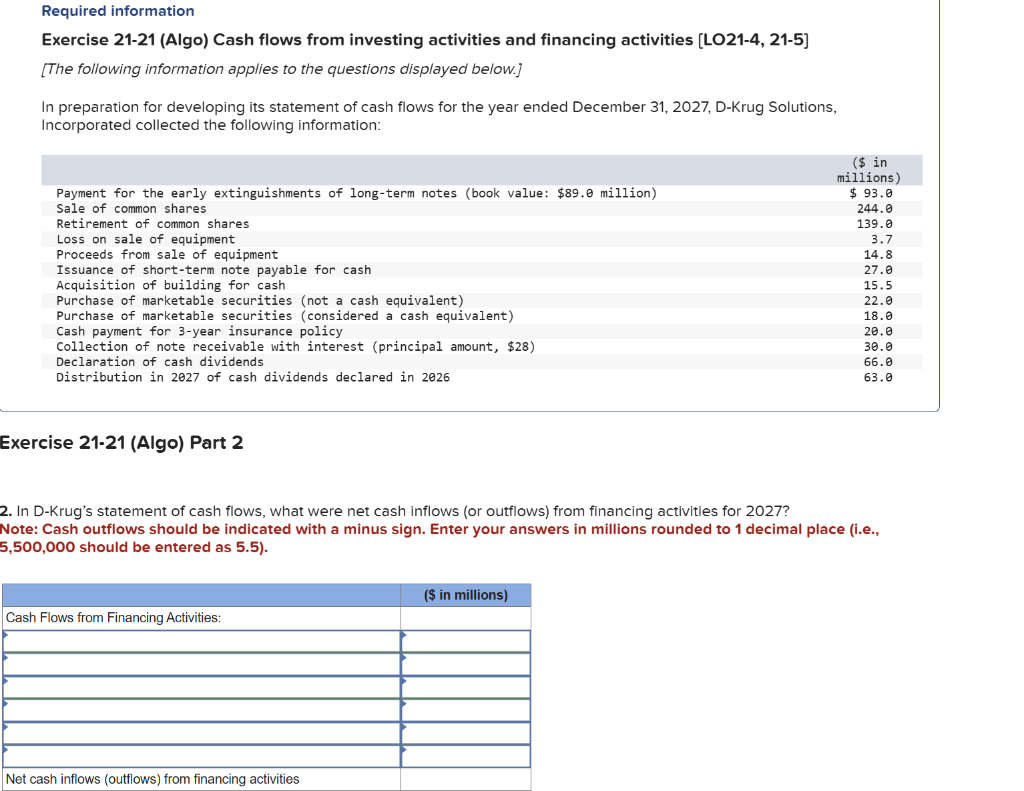The height and width of the screenshot is (791, 1024).
Task: Click the value 139.0
Action: coord(875,224)
